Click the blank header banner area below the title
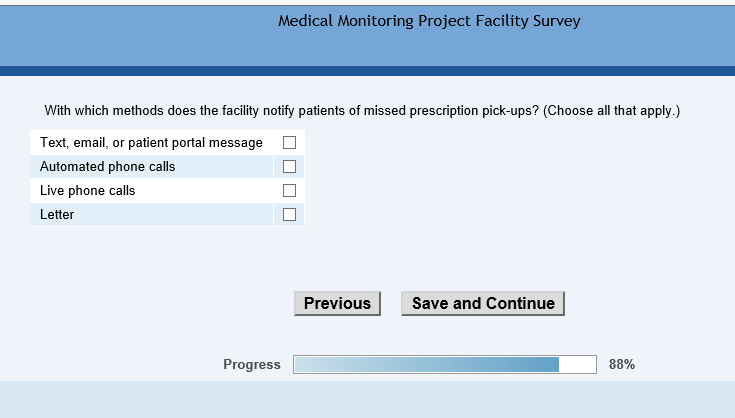This screenshot has height=418, width=735. coord(367,48)
